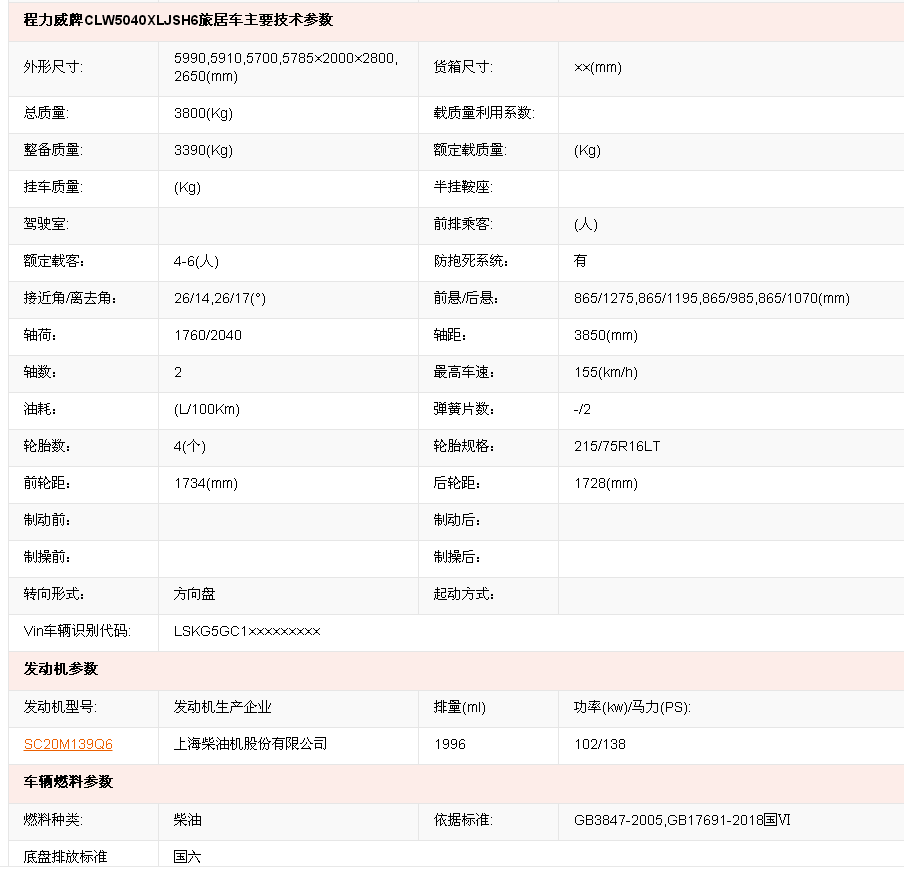Open the SC20M139Q6 engine model link
Screen dimensions: 904x876
coord(68,744)
